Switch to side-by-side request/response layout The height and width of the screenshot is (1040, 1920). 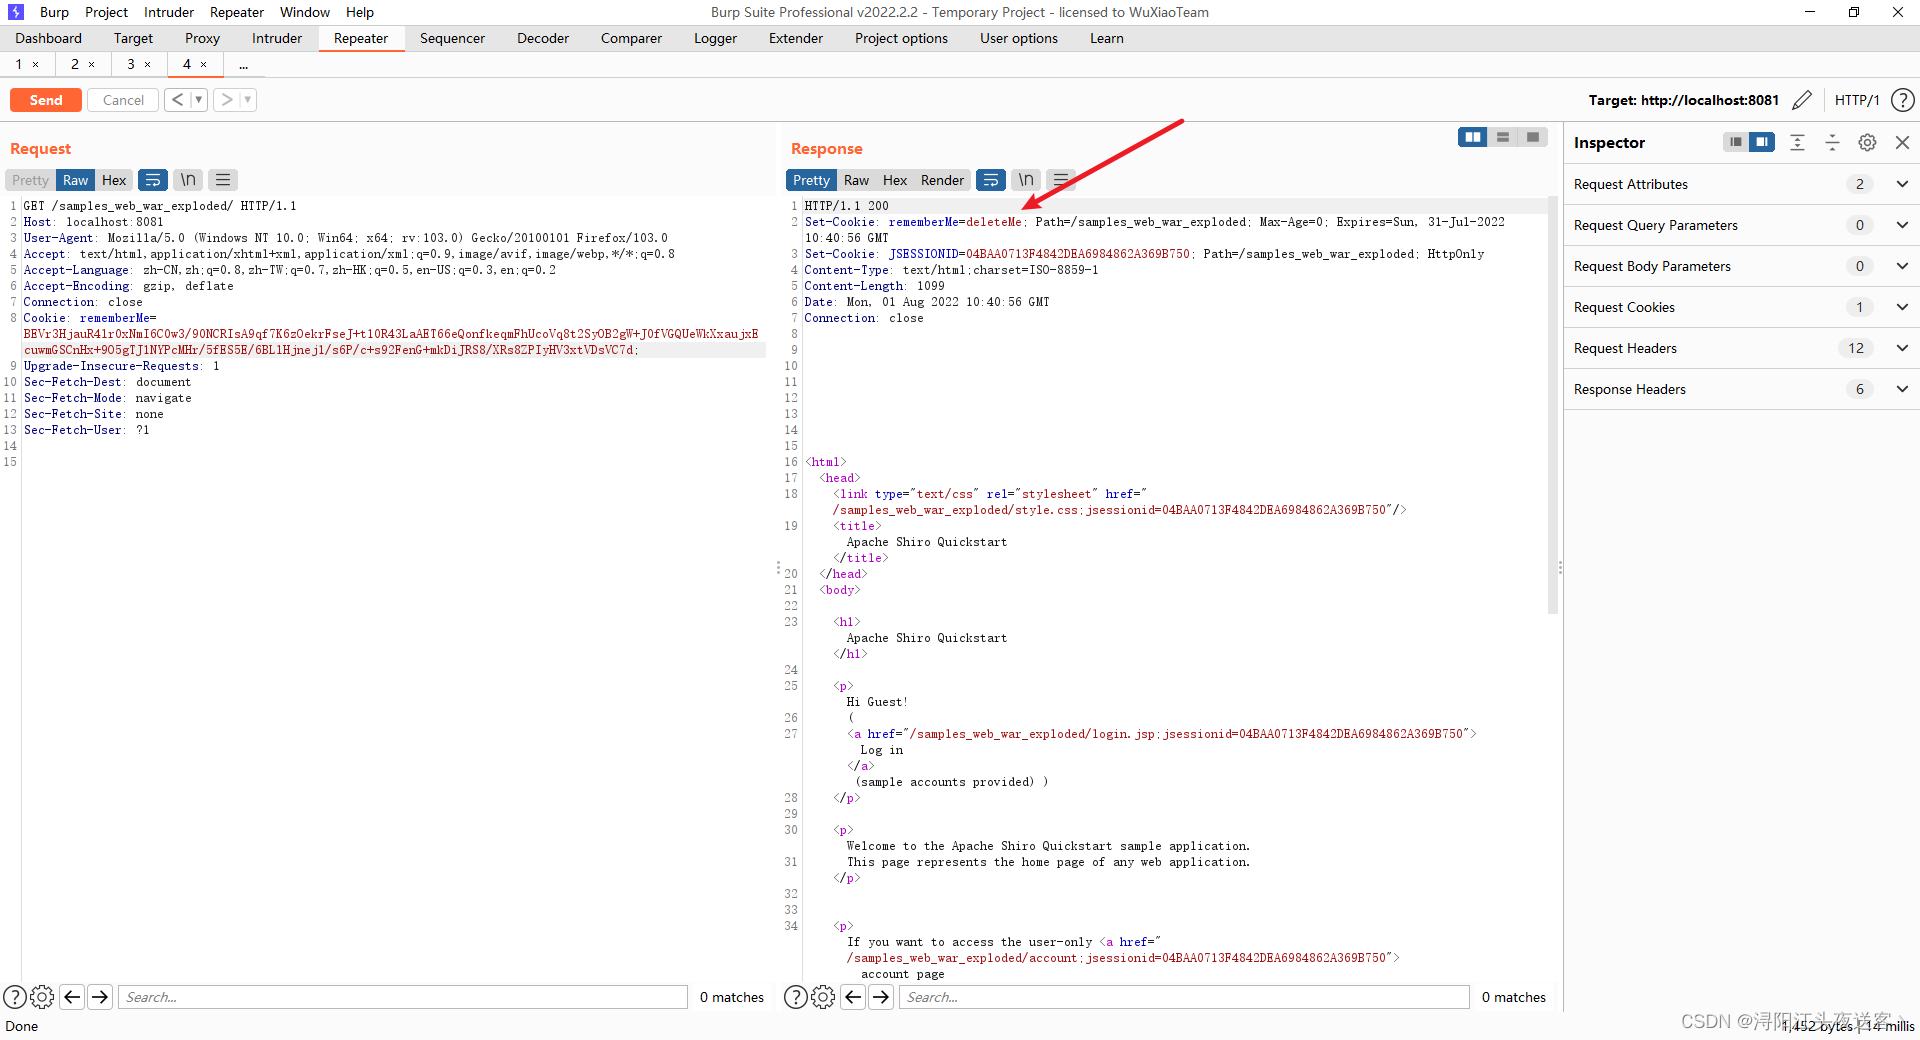pyautogui.click(x=1472, y=137)
